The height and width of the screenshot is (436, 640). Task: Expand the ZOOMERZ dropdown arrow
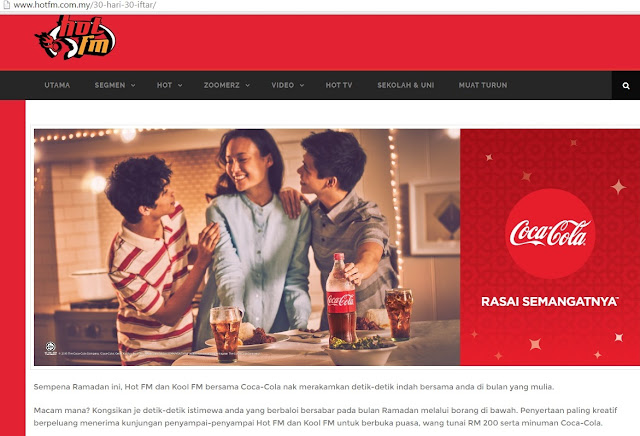click(247, 85)
